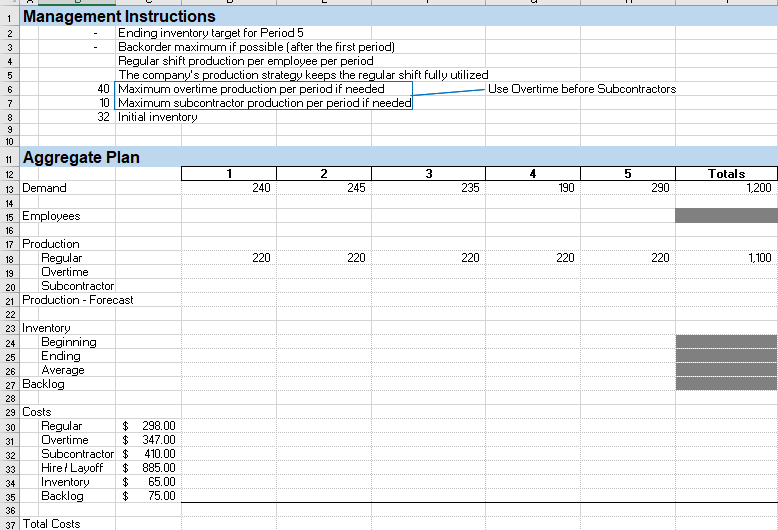Select the Production - Forecast label
This screenshot has height=530, width=778.
78,300
